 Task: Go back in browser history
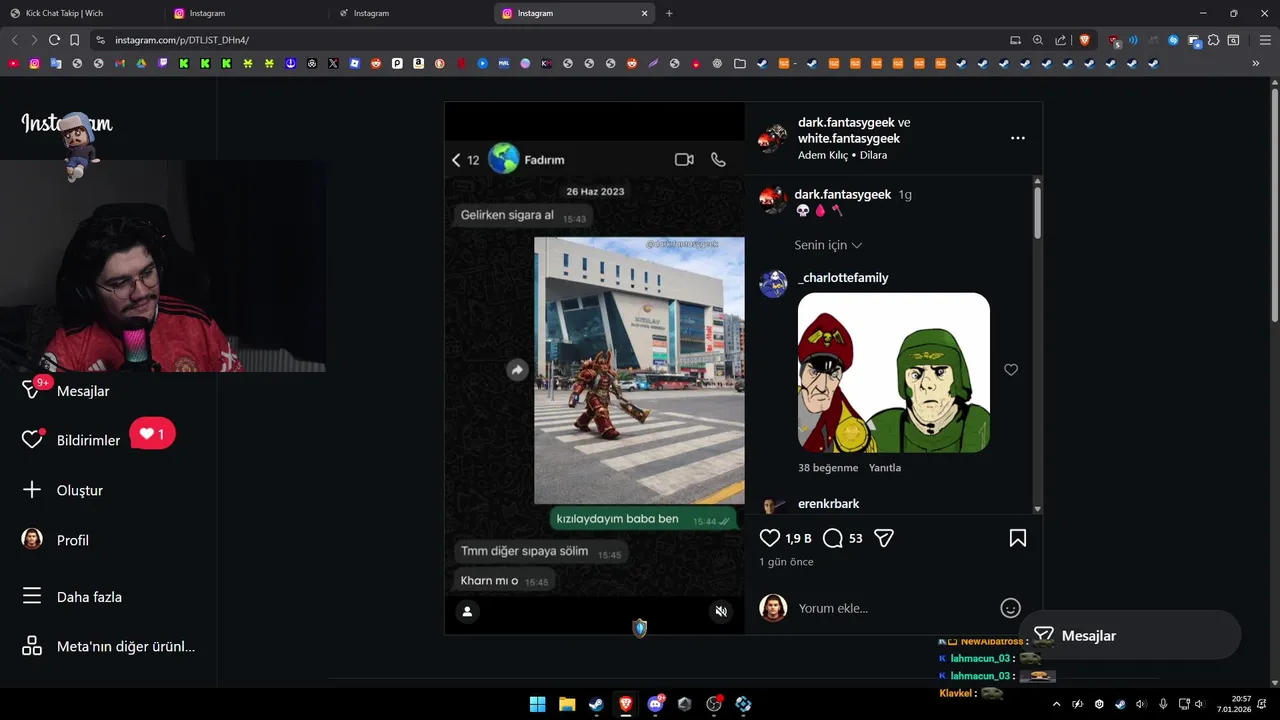[x=14, y=40]
